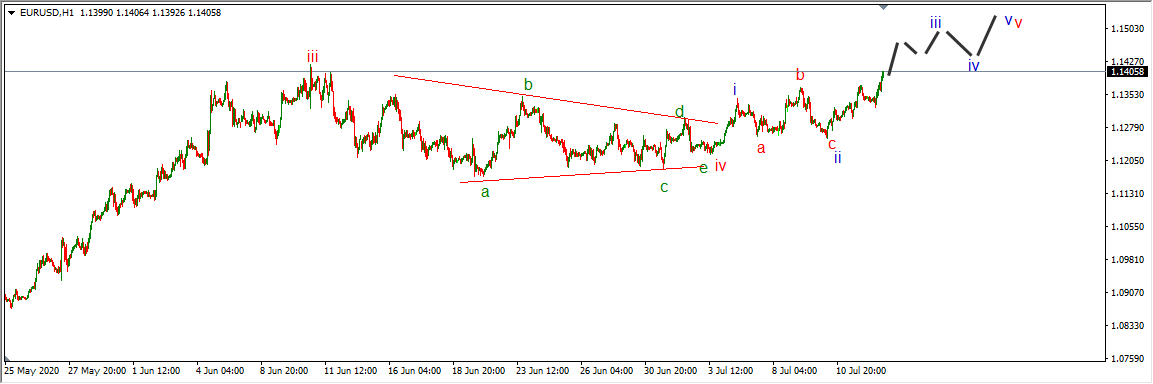Click the close value 1.14058 in header

tap(204, 13)
